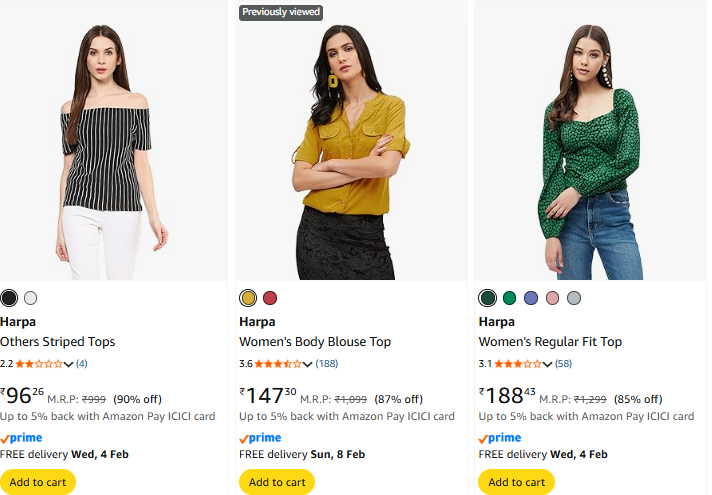Expand the 3.1 star rating dropdown arrow

[544, 364]
